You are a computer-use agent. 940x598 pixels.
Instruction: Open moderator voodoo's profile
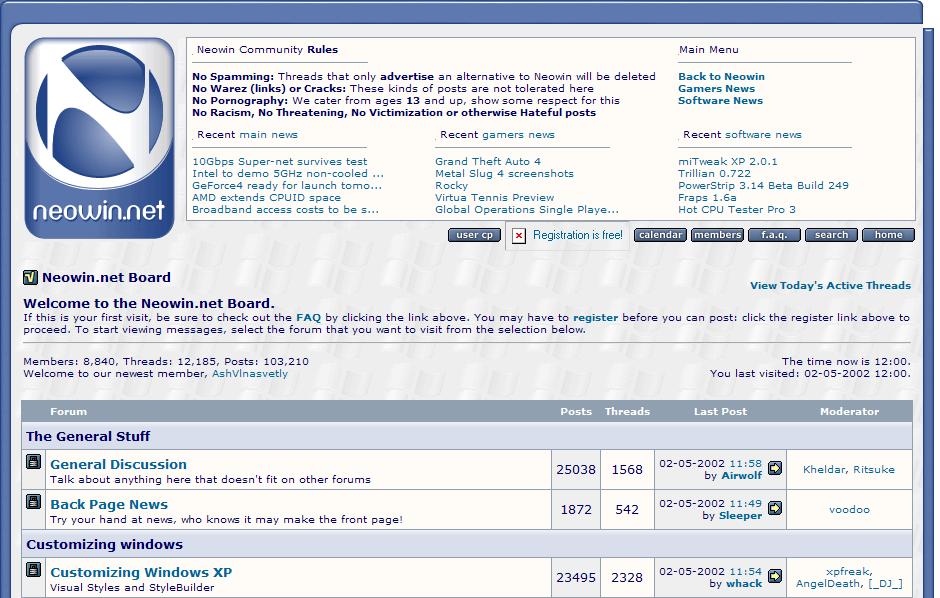point(849,510)
